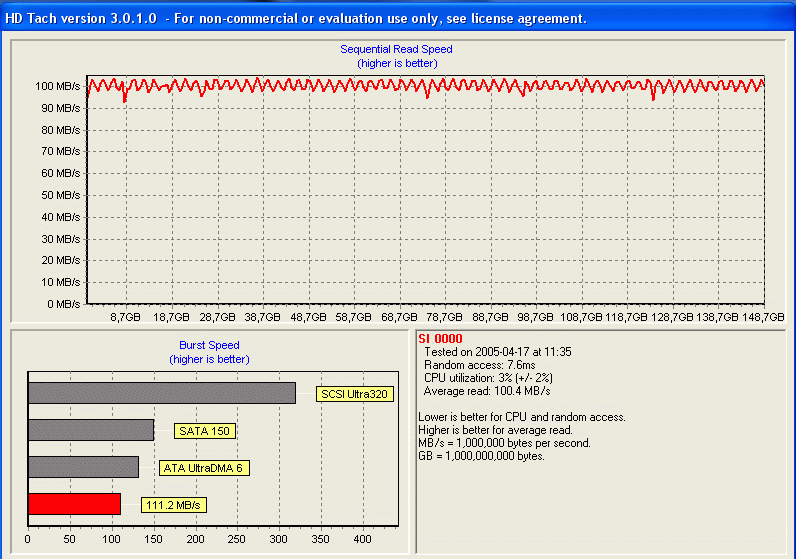Click the '138,7GB' x-axis label
Image resolution: width=796 pixels, height=559 pixels.
[x=717, y=317]
